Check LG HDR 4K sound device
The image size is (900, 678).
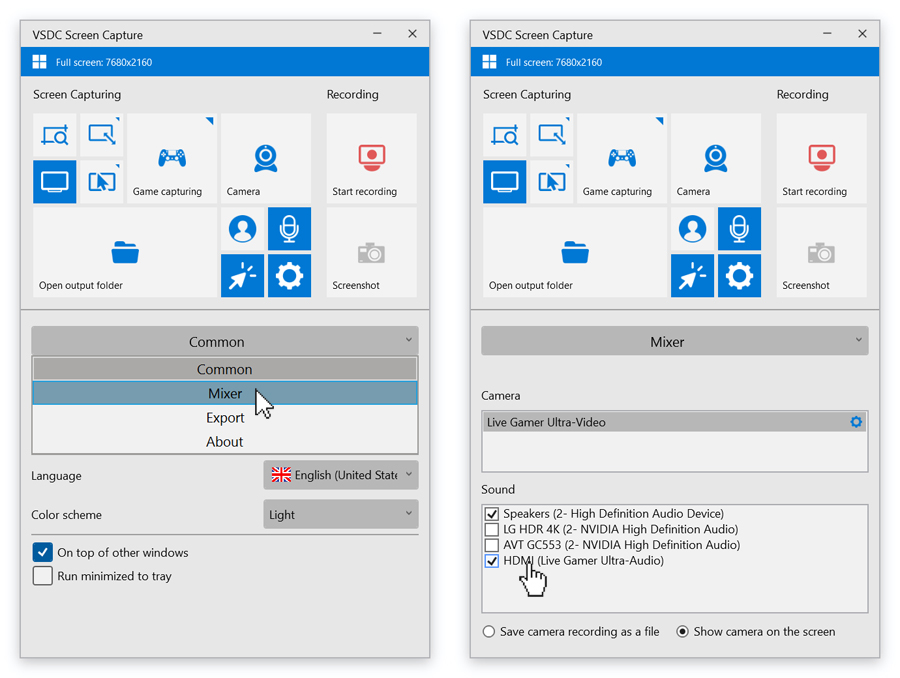[x=492, y=529]
